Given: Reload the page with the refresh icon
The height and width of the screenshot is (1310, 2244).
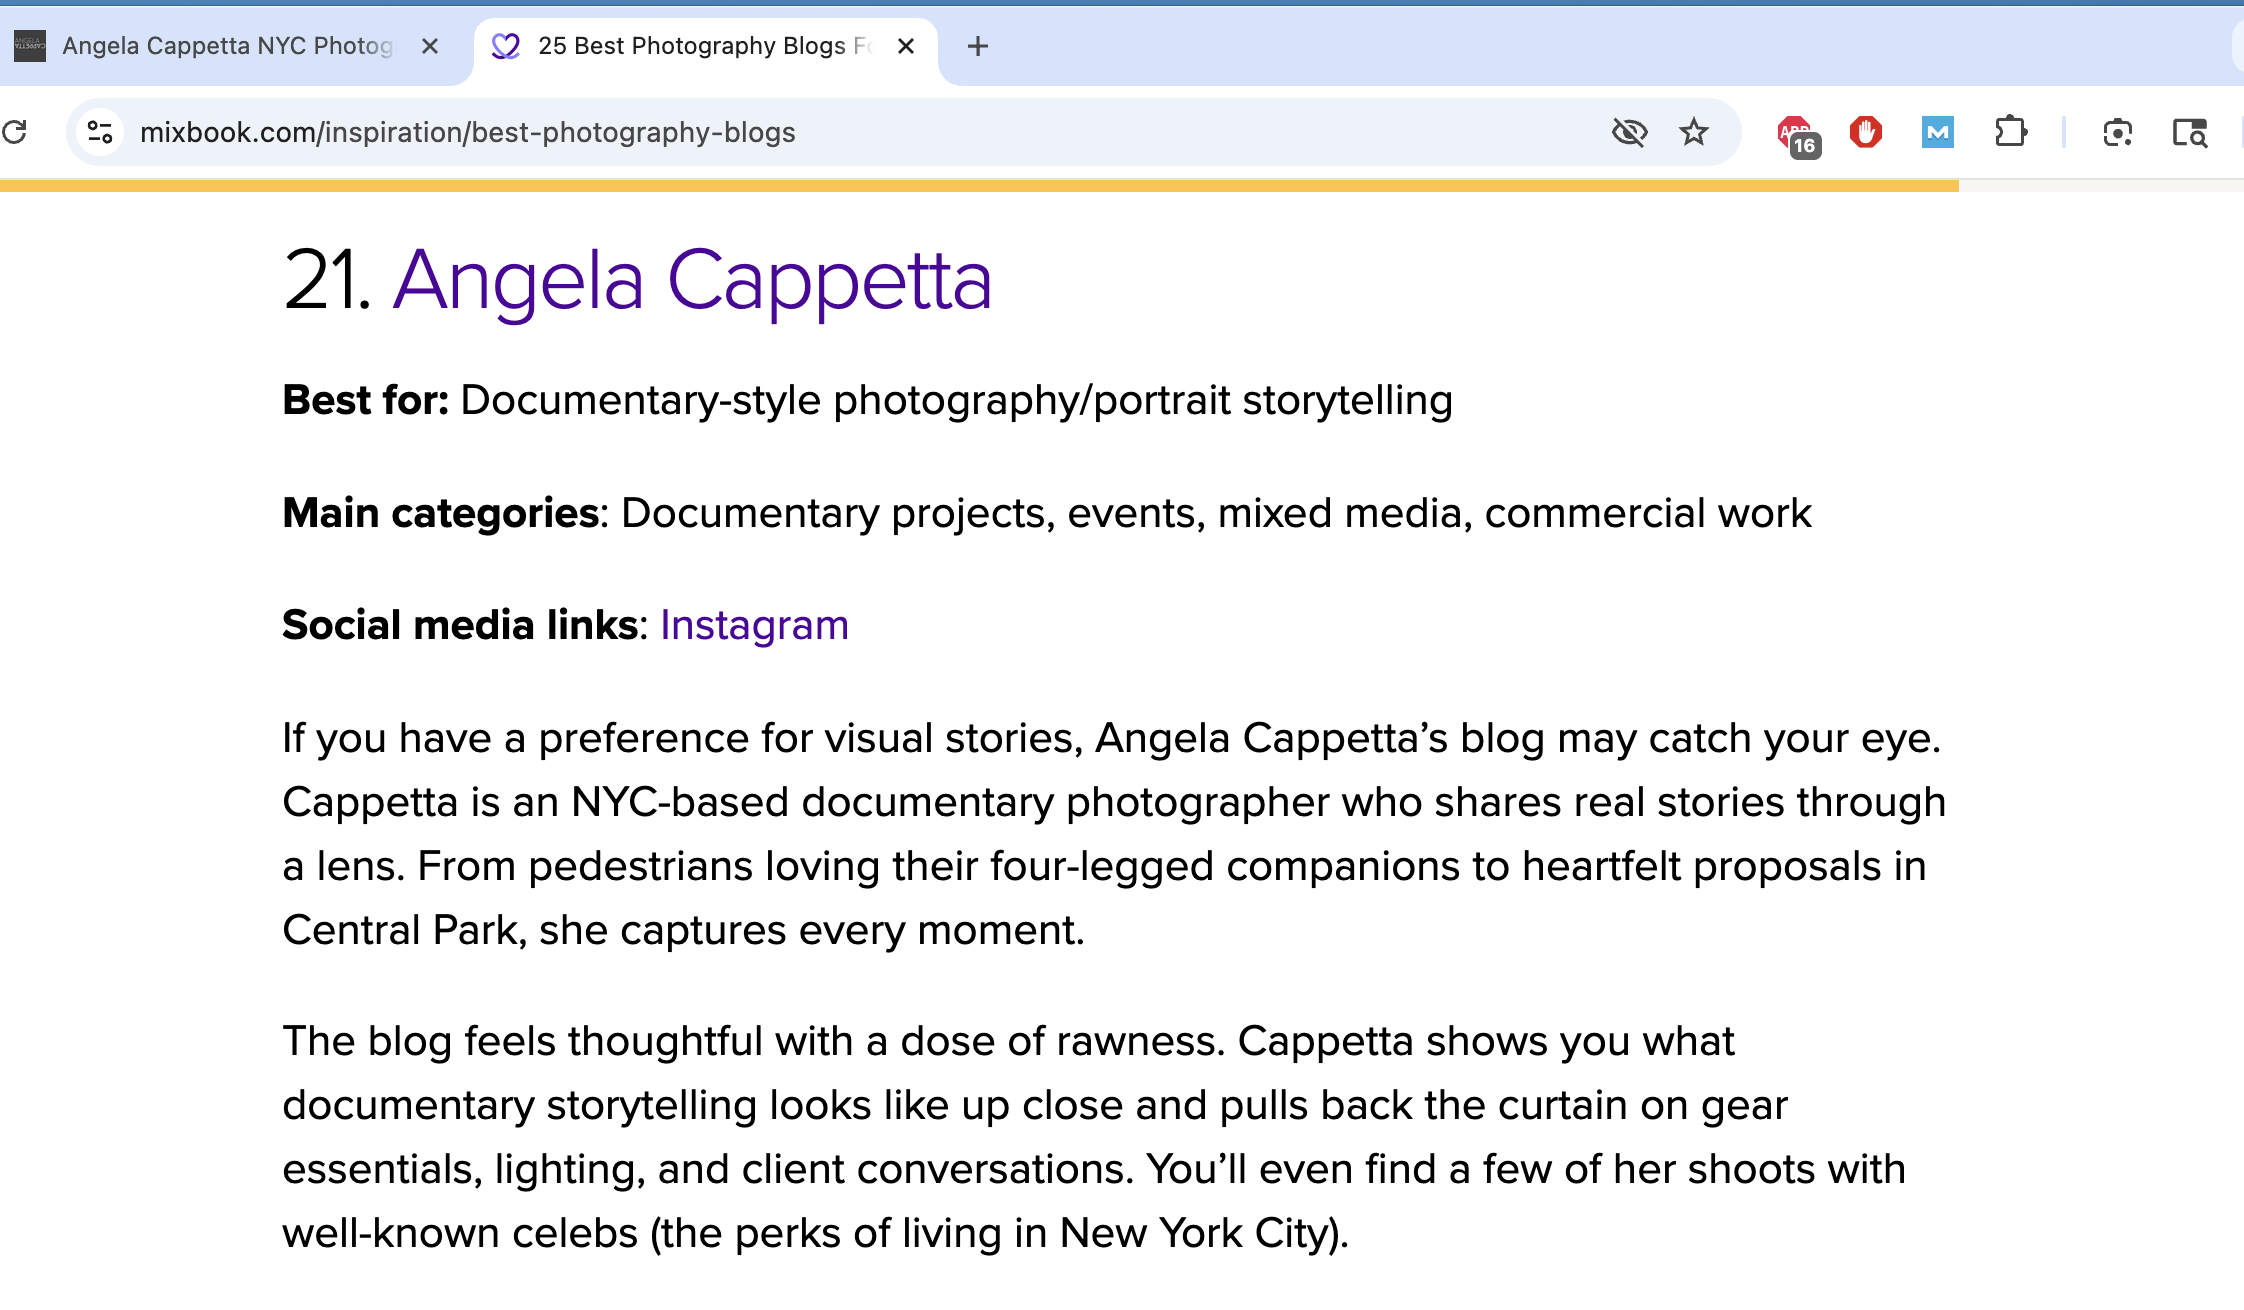Looking at the screenshot, I should [x=14, y=132].
